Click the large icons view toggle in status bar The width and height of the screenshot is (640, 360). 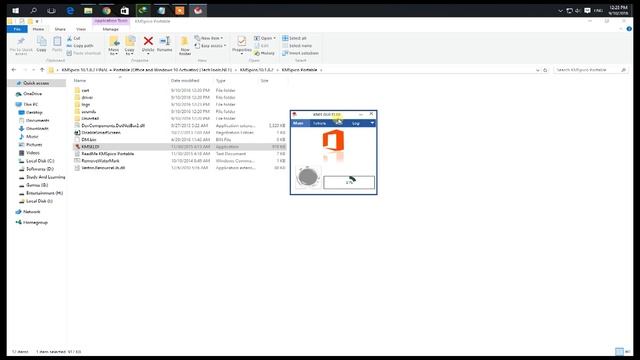coord(627,351)
